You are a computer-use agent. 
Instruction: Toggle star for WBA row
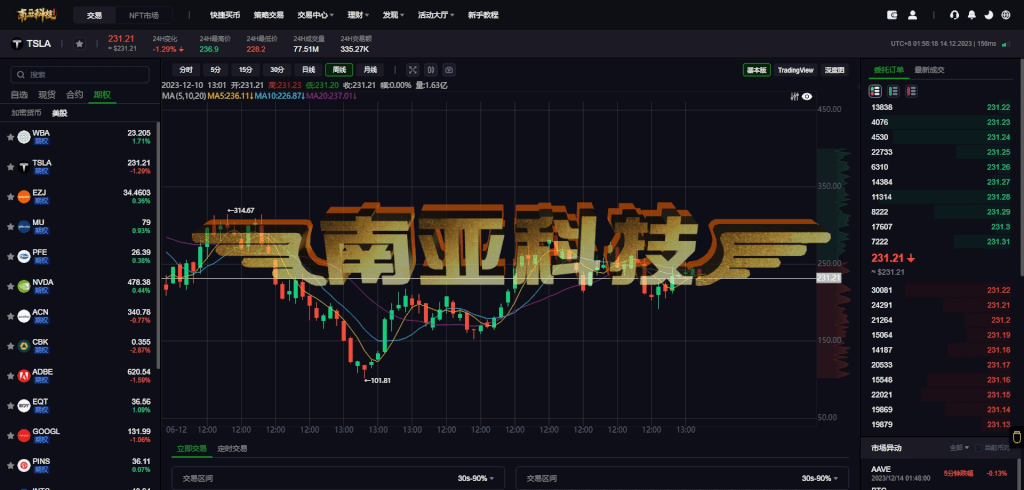click(x=10, y=137)
